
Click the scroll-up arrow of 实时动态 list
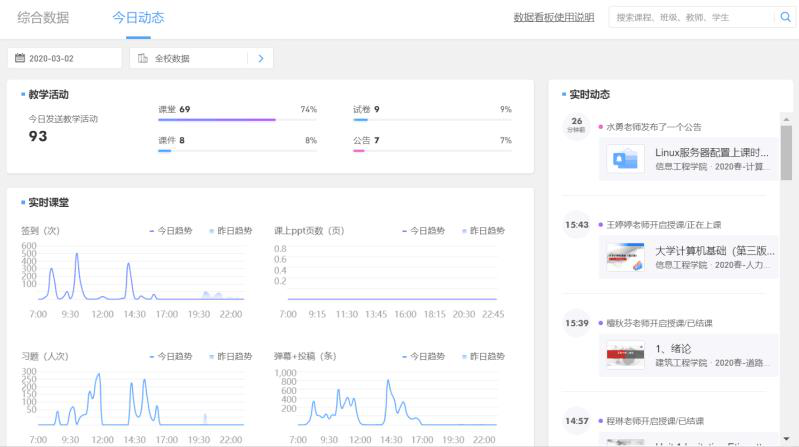(x=786, y=119)
